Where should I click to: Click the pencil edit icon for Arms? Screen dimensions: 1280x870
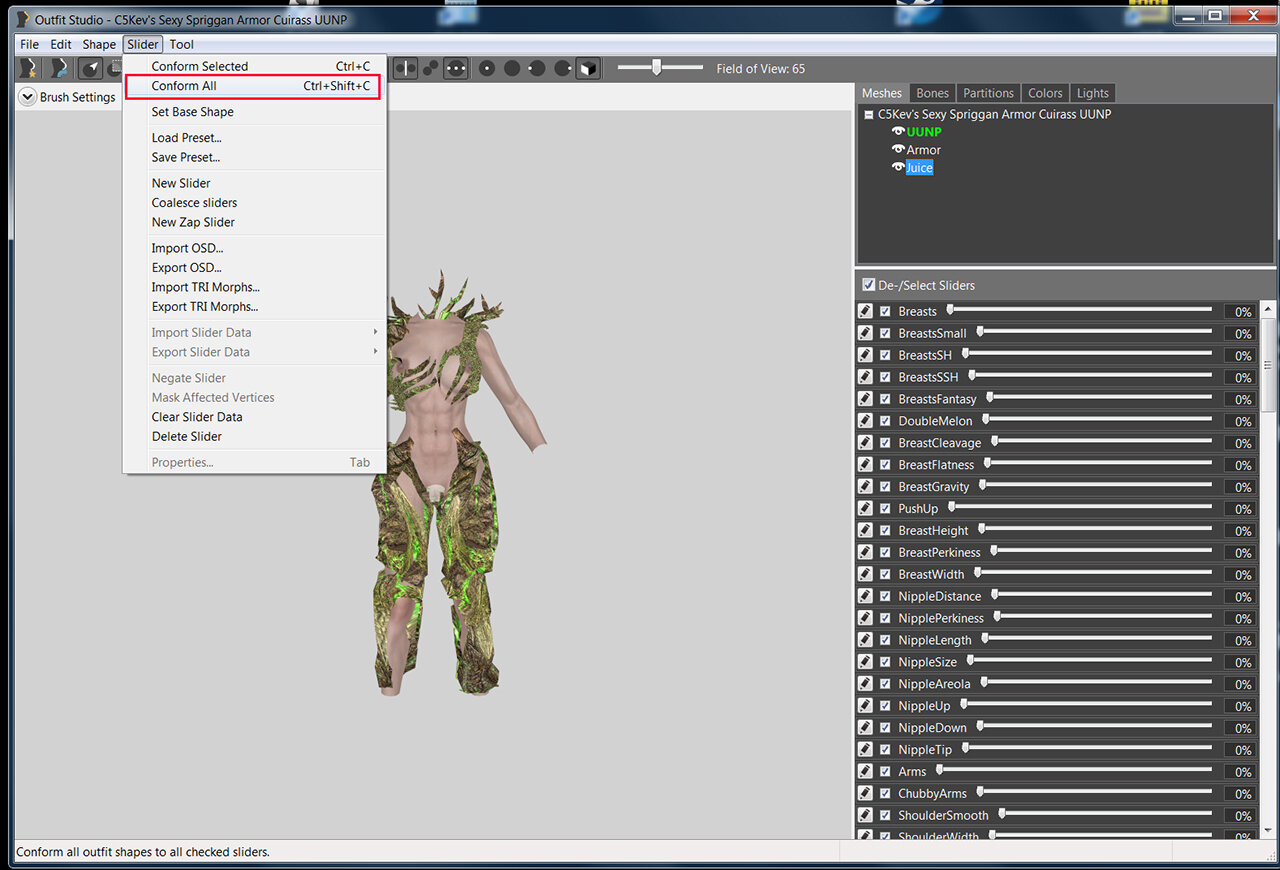866,772
